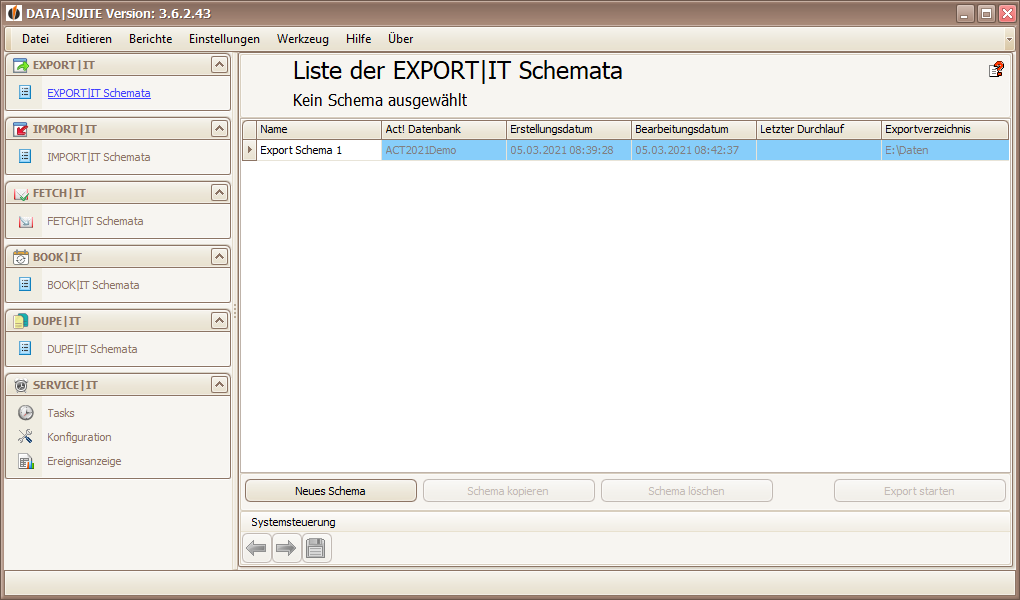
Task: Collapse the EXPORT|IT panel
Action: coord(219,64)
